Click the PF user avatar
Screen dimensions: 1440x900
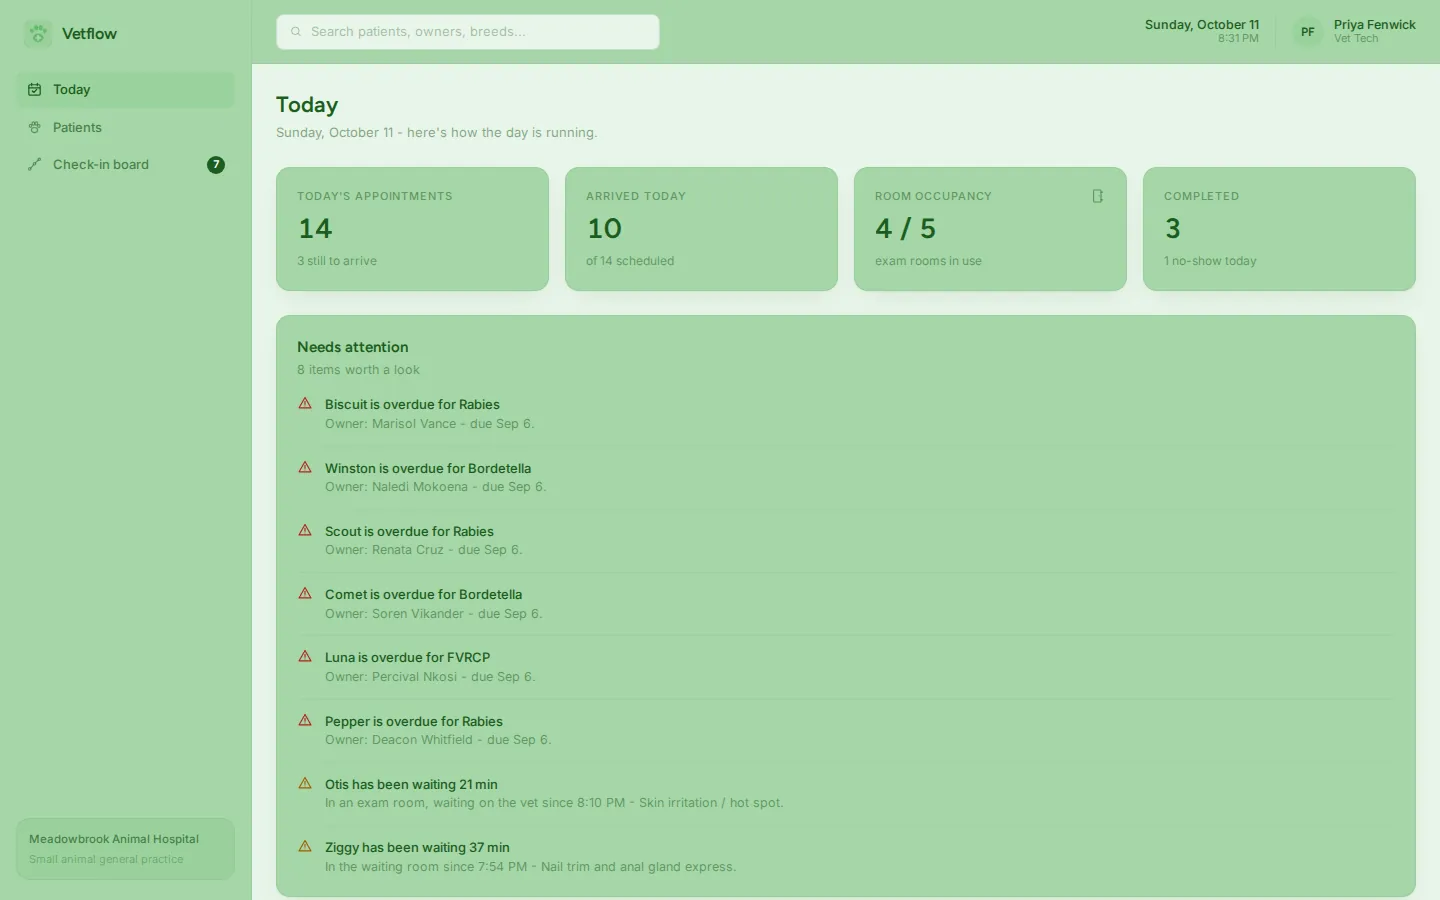(1308, 32)
